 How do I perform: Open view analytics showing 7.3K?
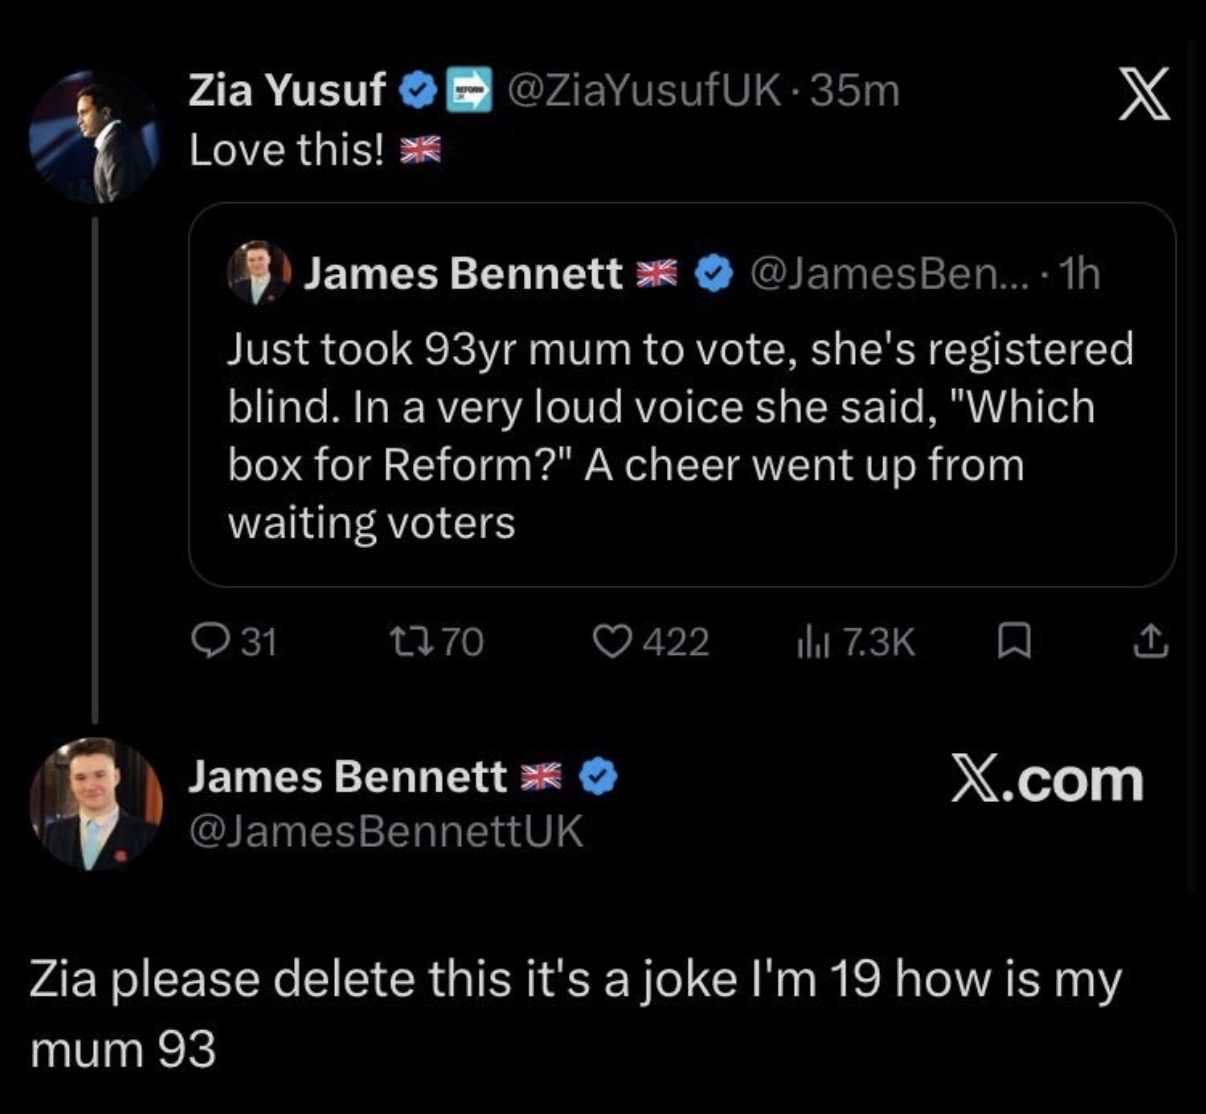point(808,641)
